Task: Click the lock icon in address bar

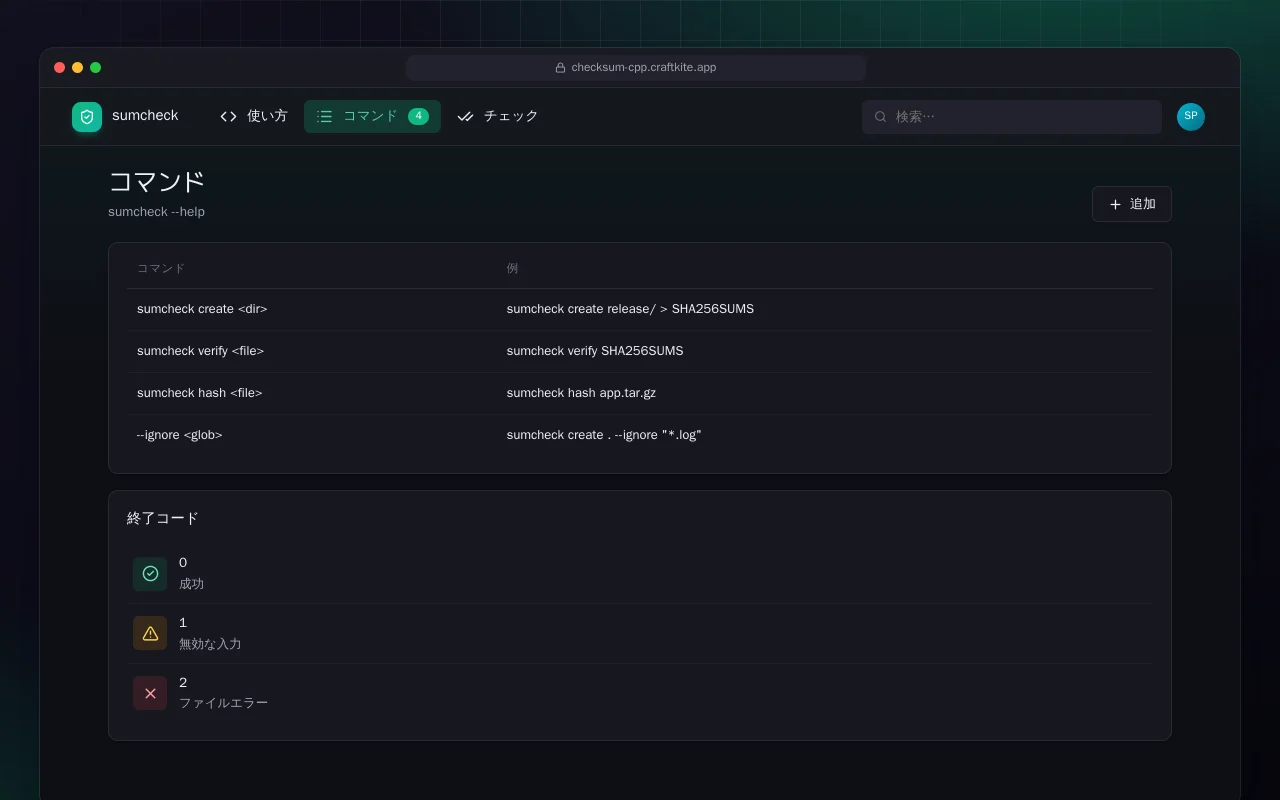Action: click(x=561, y=68)
